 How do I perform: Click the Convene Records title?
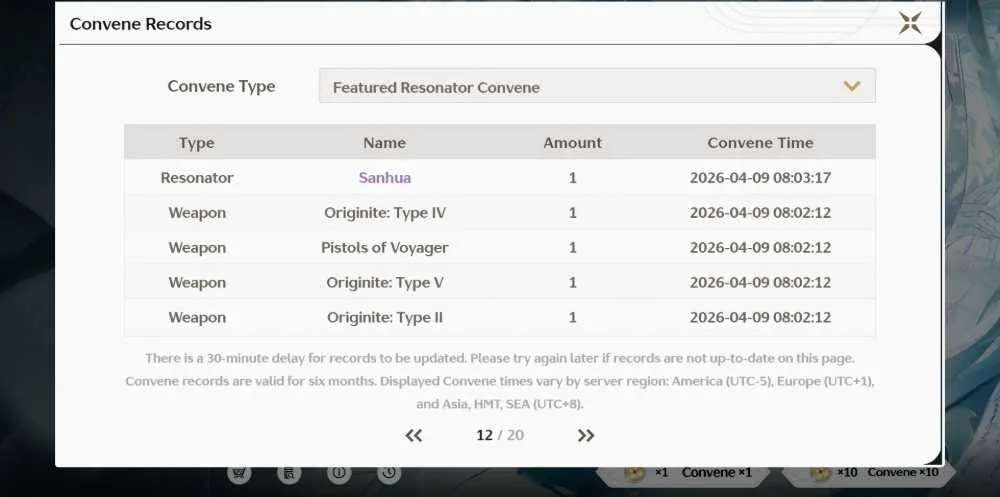tap(140, 24)
